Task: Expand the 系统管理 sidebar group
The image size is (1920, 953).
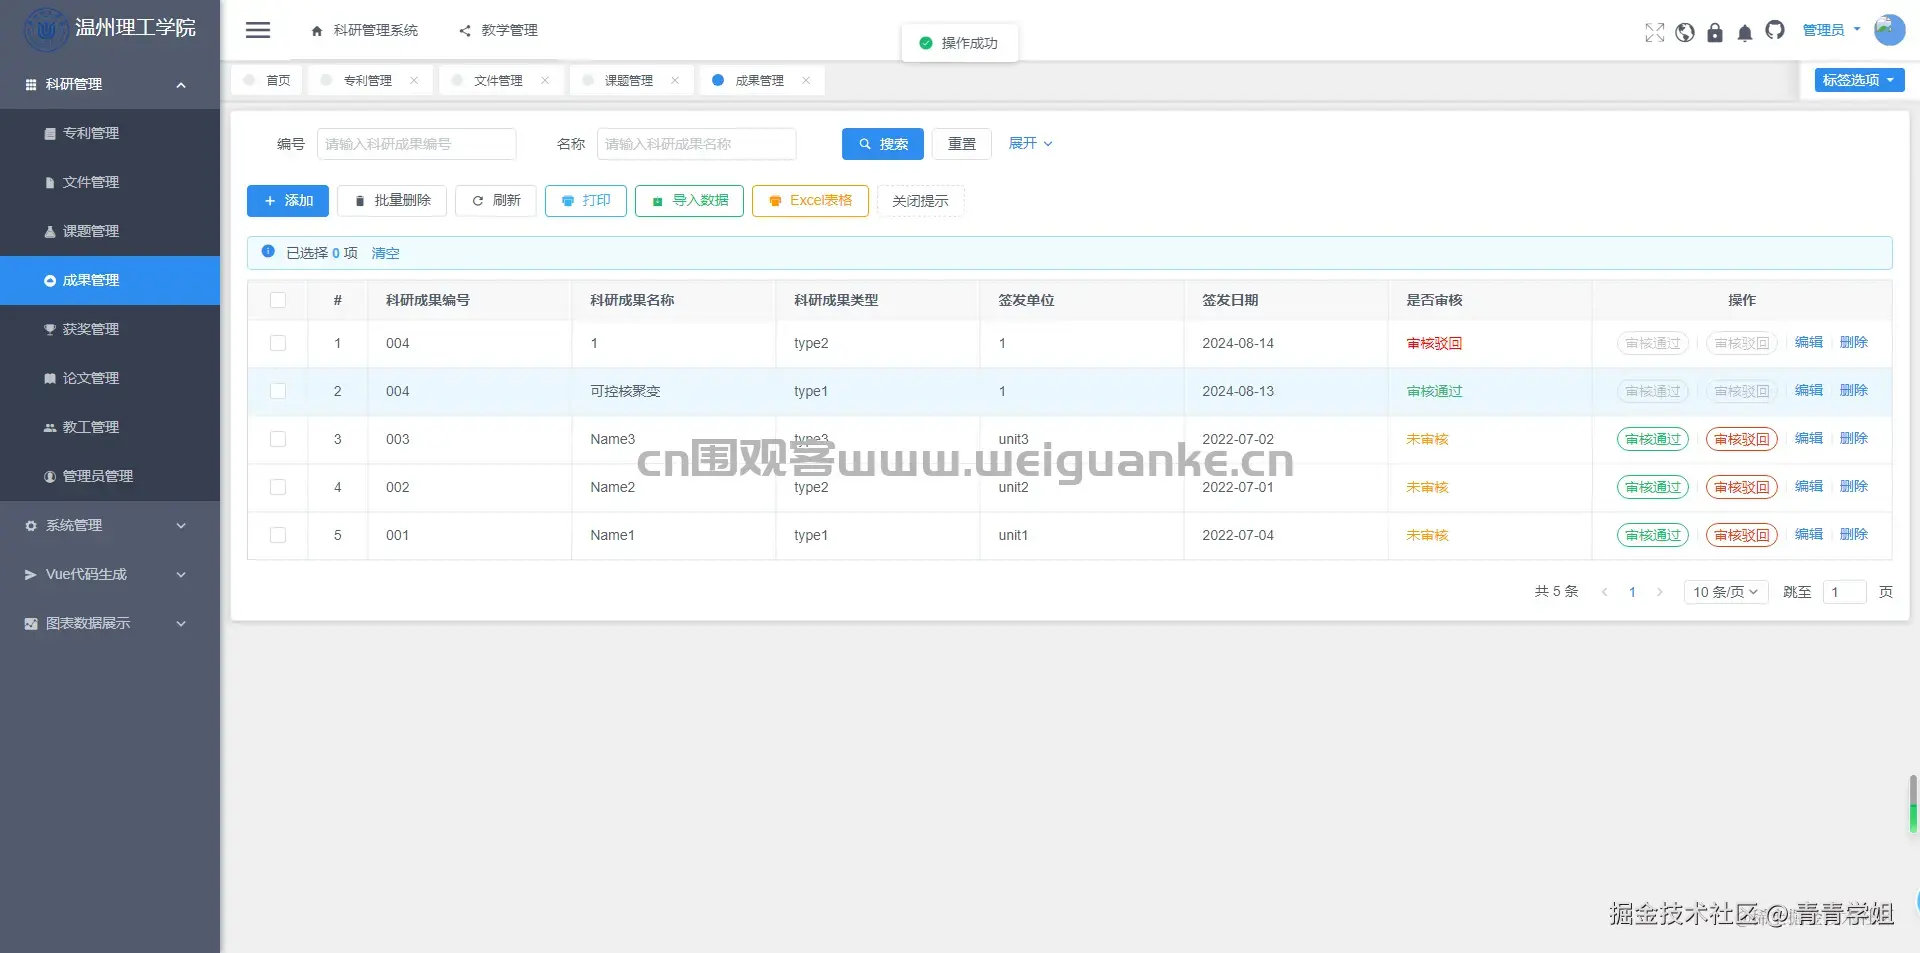Action: coord(110,525)
